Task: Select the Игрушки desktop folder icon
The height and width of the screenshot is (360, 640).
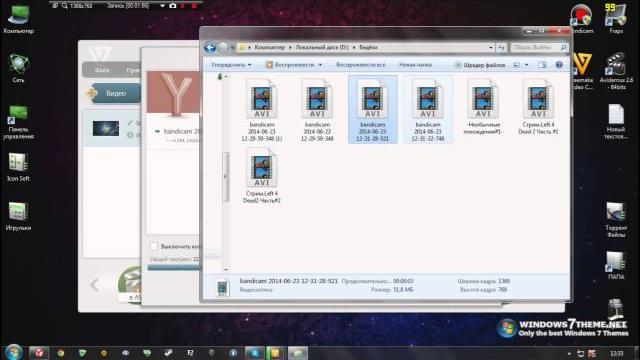Action: click(18, 216)
